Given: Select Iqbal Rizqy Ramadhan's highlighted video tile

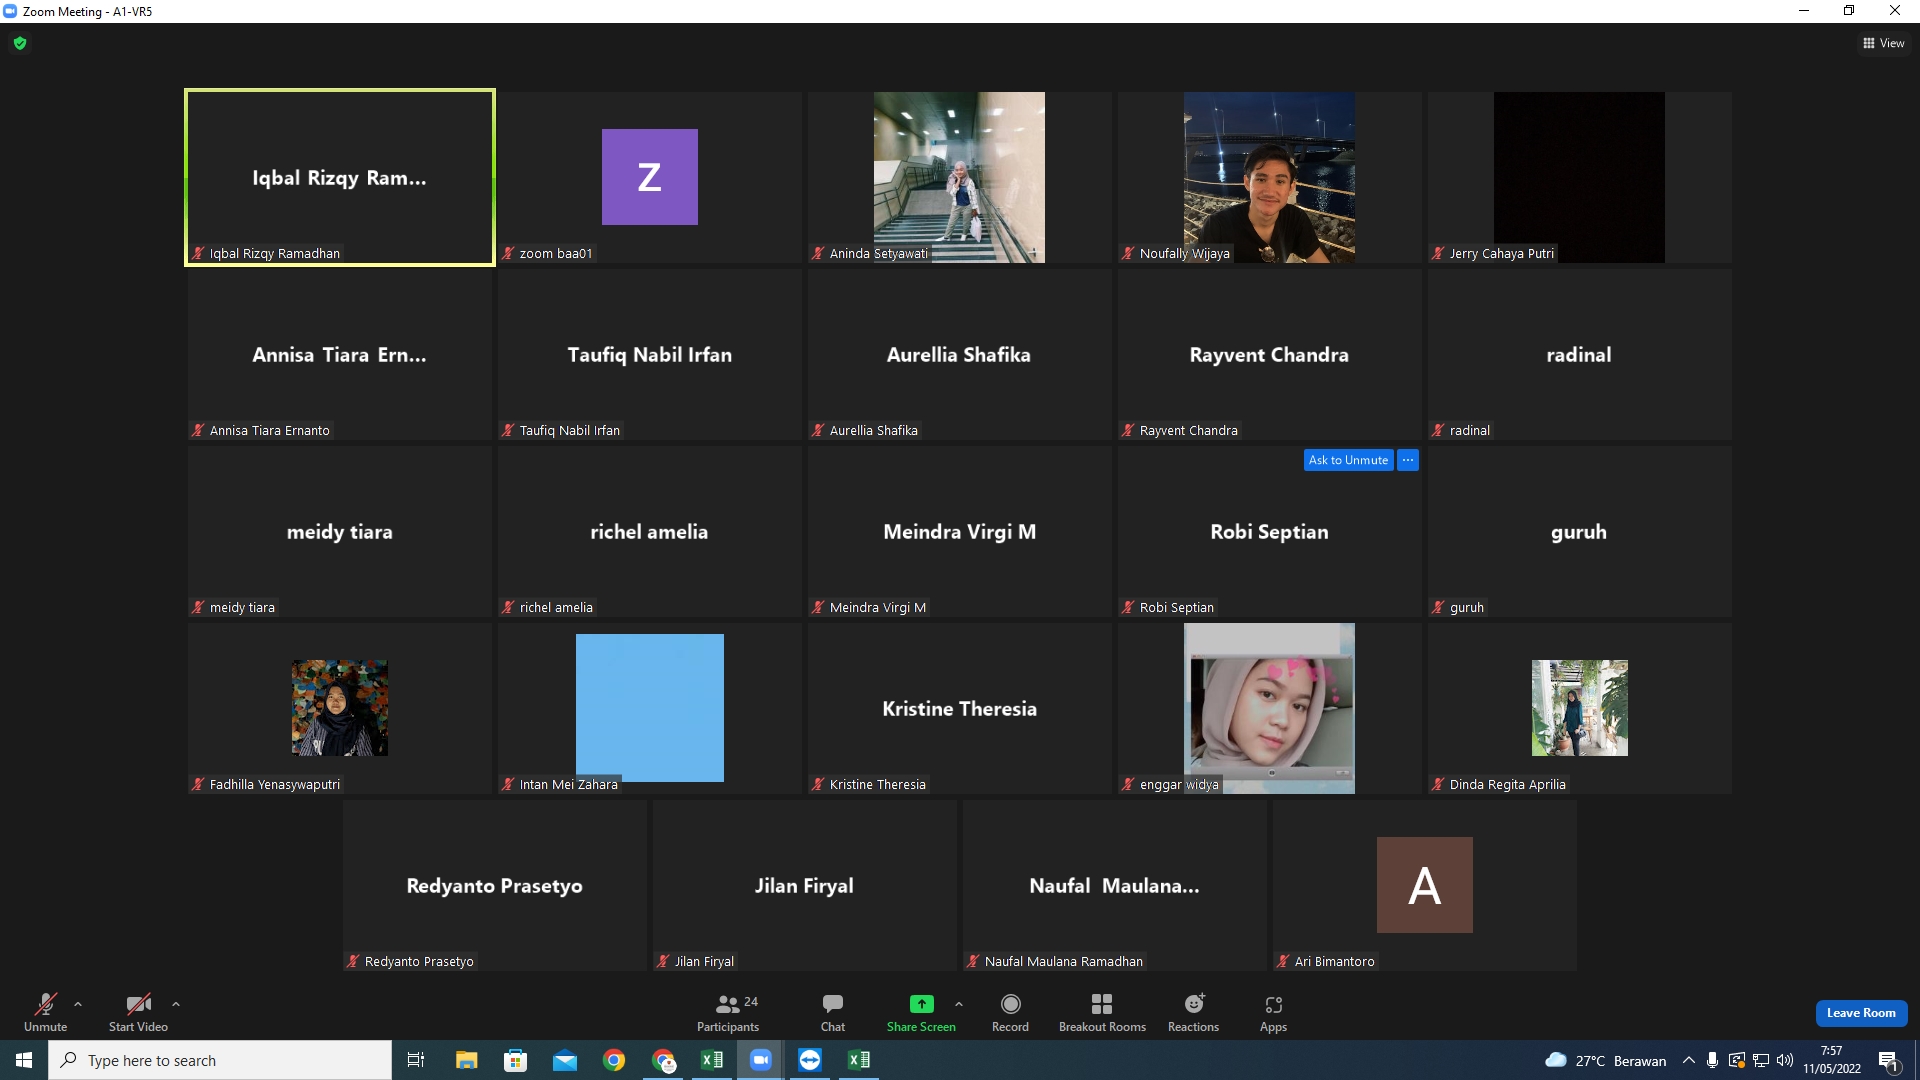Looking at the screenshot, I should pyautogui.click(x=340, y=177).
